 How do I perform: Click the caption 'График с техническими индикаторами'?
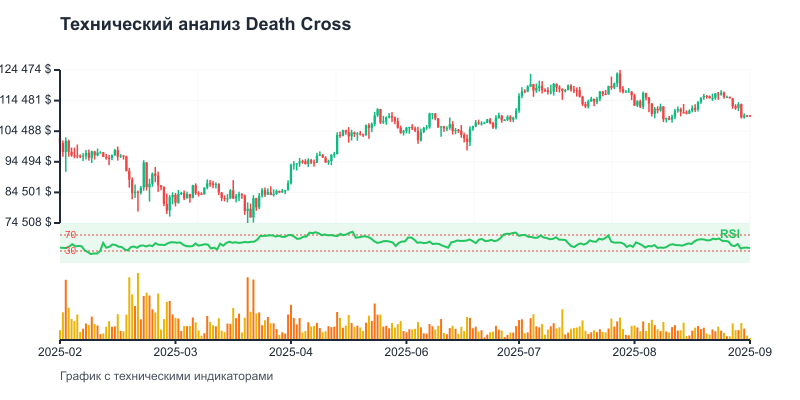point(166,377)
